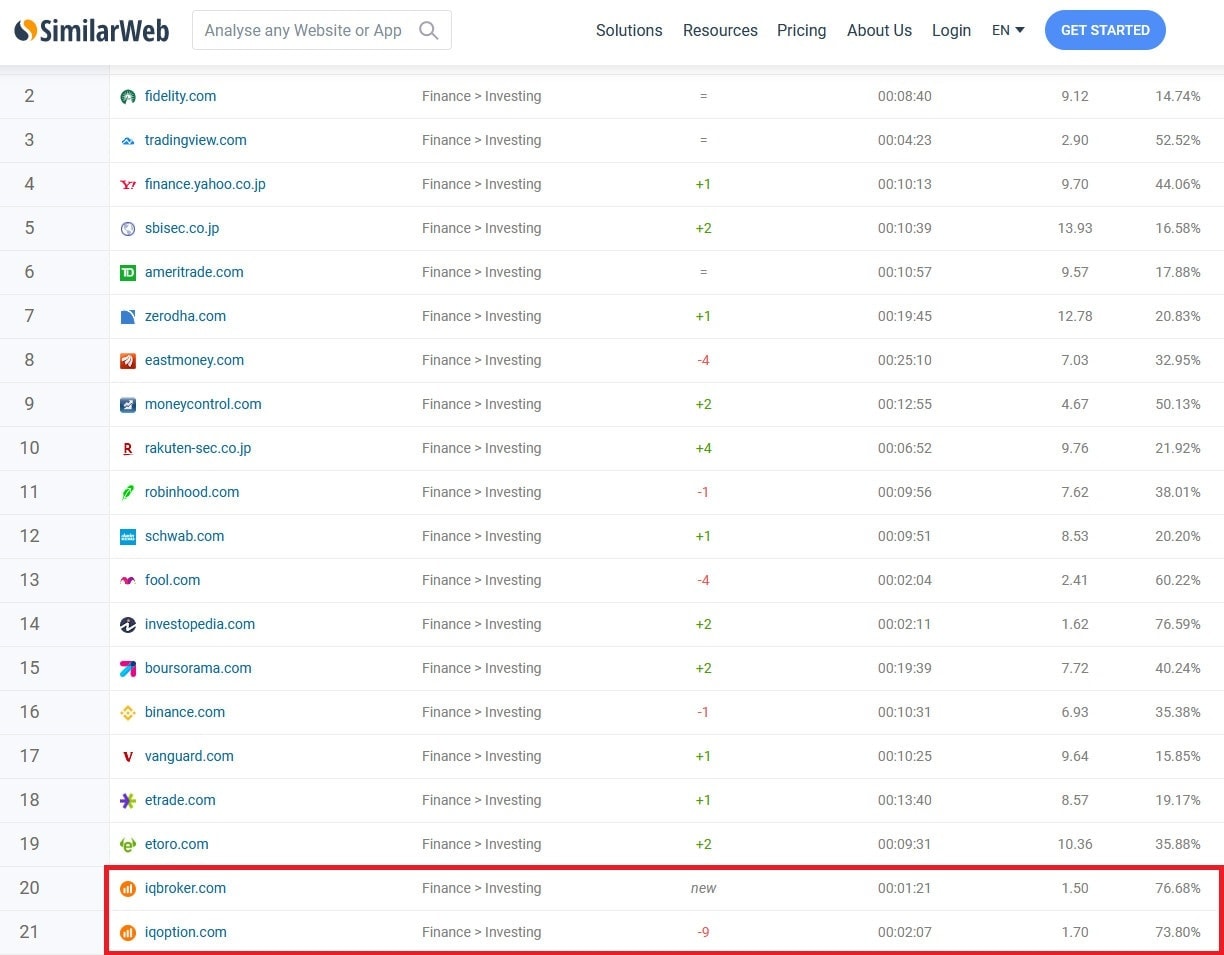This screenshot has height=955, width=1224.
Task: Click the iqbroker.com favicon
Action: [x=128, y=889]
